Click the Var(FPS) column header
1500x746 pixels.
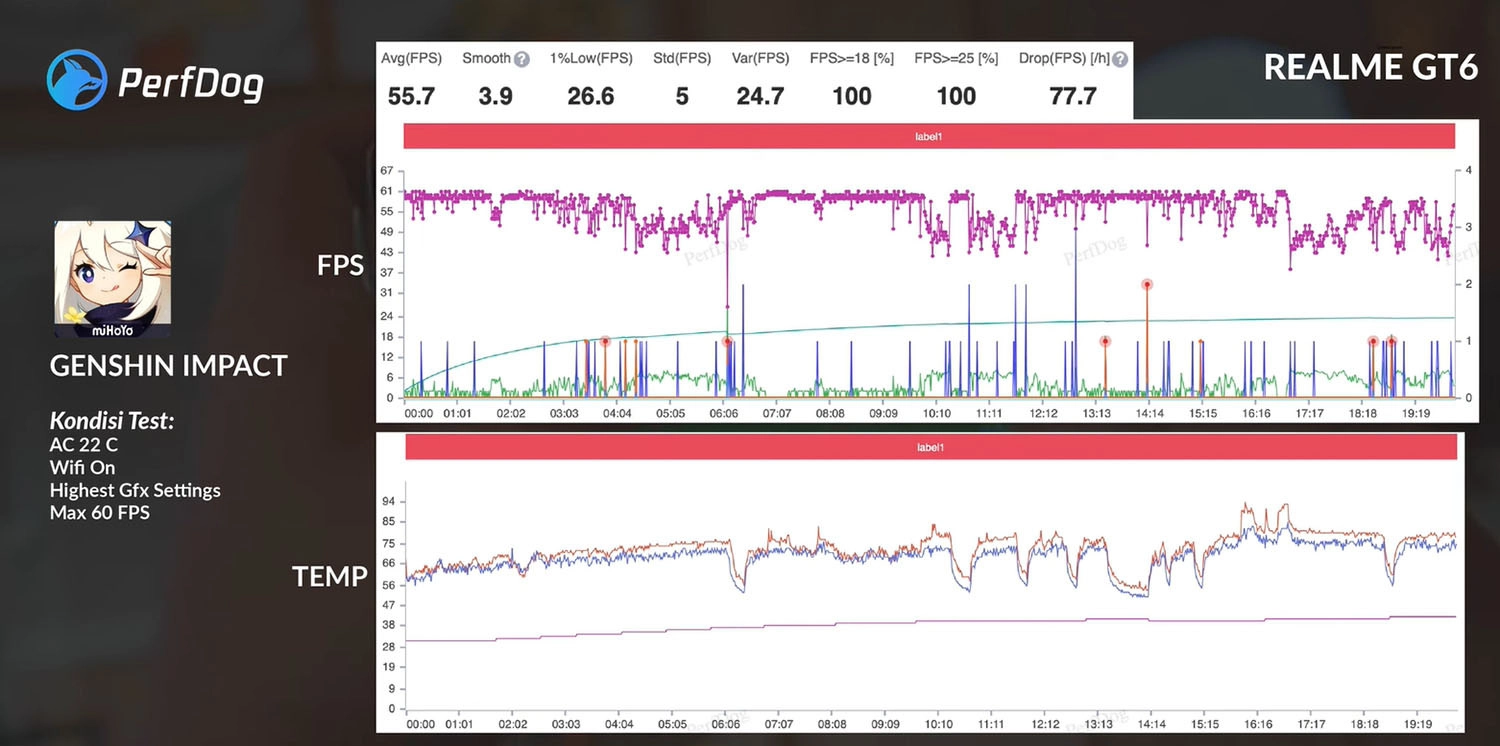coord(760,59)
